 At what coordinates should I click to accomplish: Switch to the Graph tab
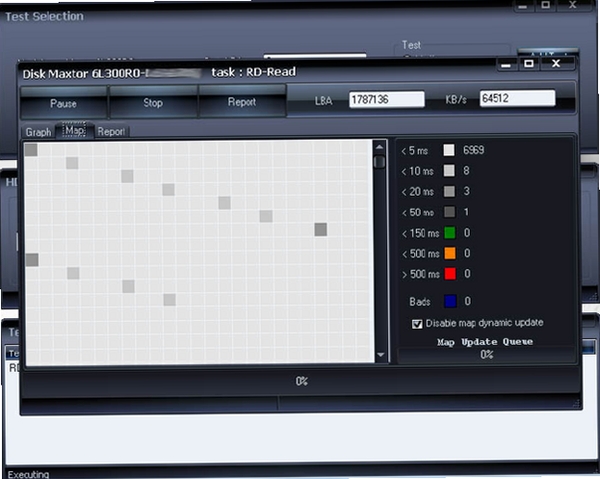(x=38, y=132)
